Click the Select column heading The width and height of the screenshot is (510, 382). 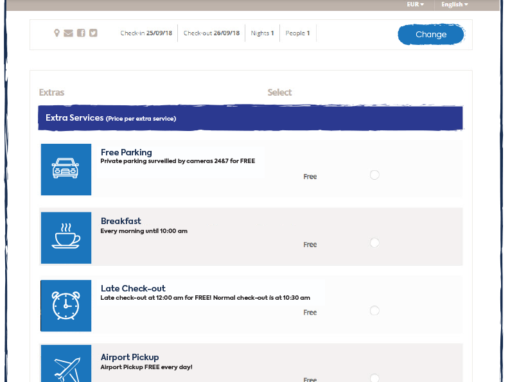pyautogui.click(x=280, y=92)
